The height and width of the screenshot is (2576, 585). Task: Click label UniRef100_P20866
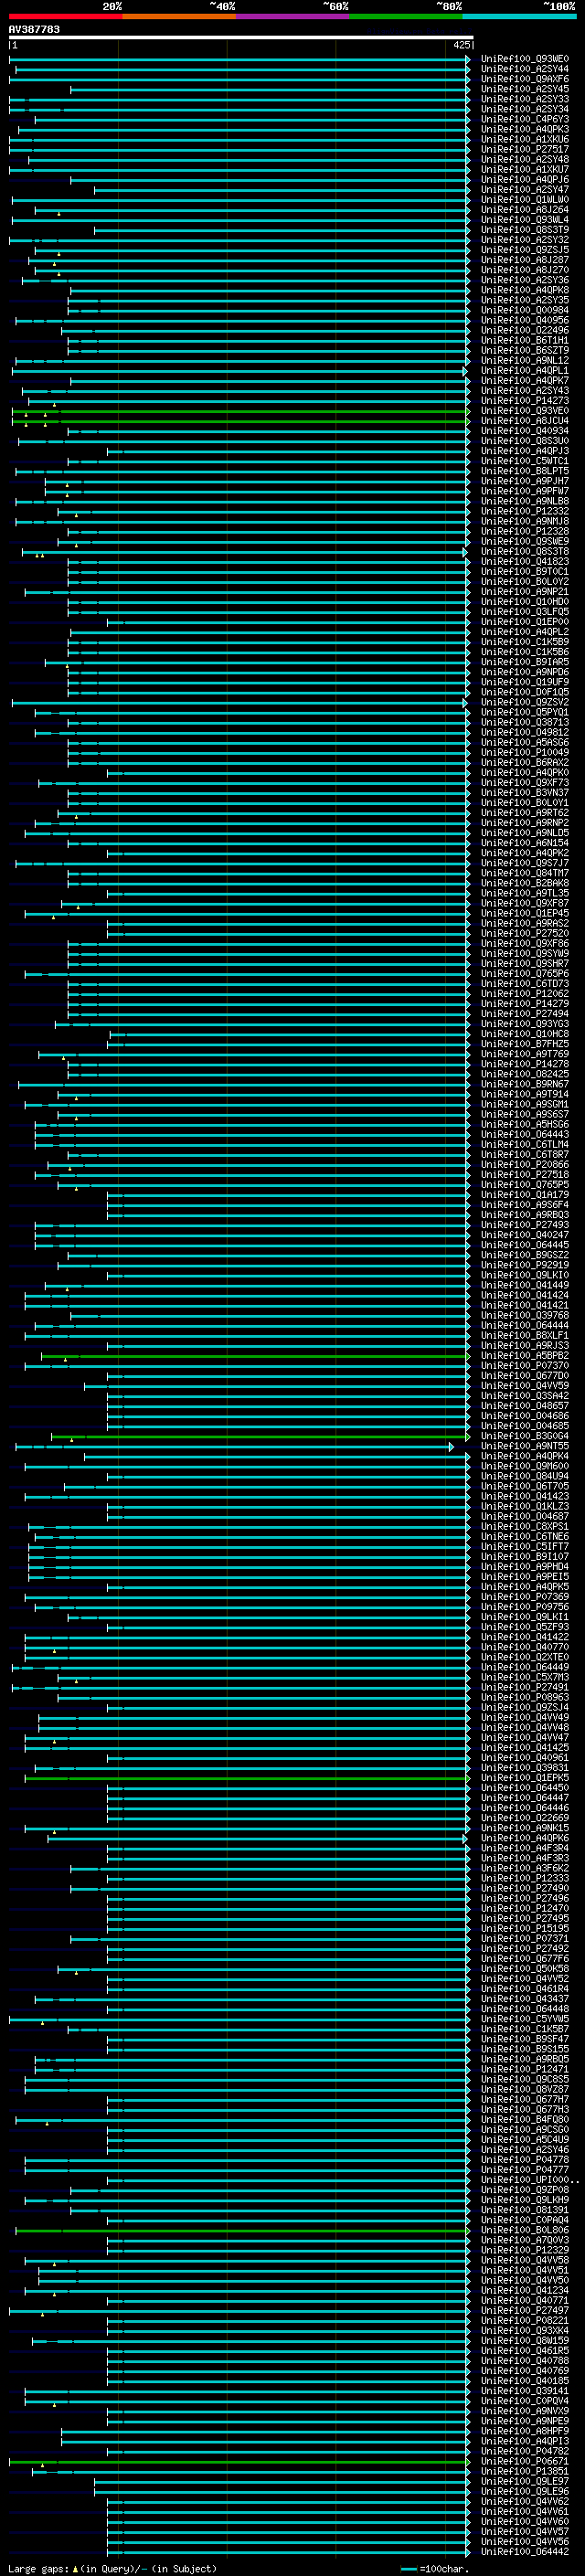coord(524,1165)
